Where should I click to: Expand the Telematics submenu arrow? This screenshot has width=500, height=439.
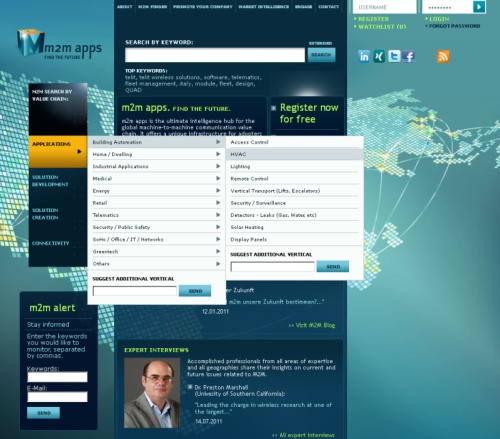[x=218, y=215]
